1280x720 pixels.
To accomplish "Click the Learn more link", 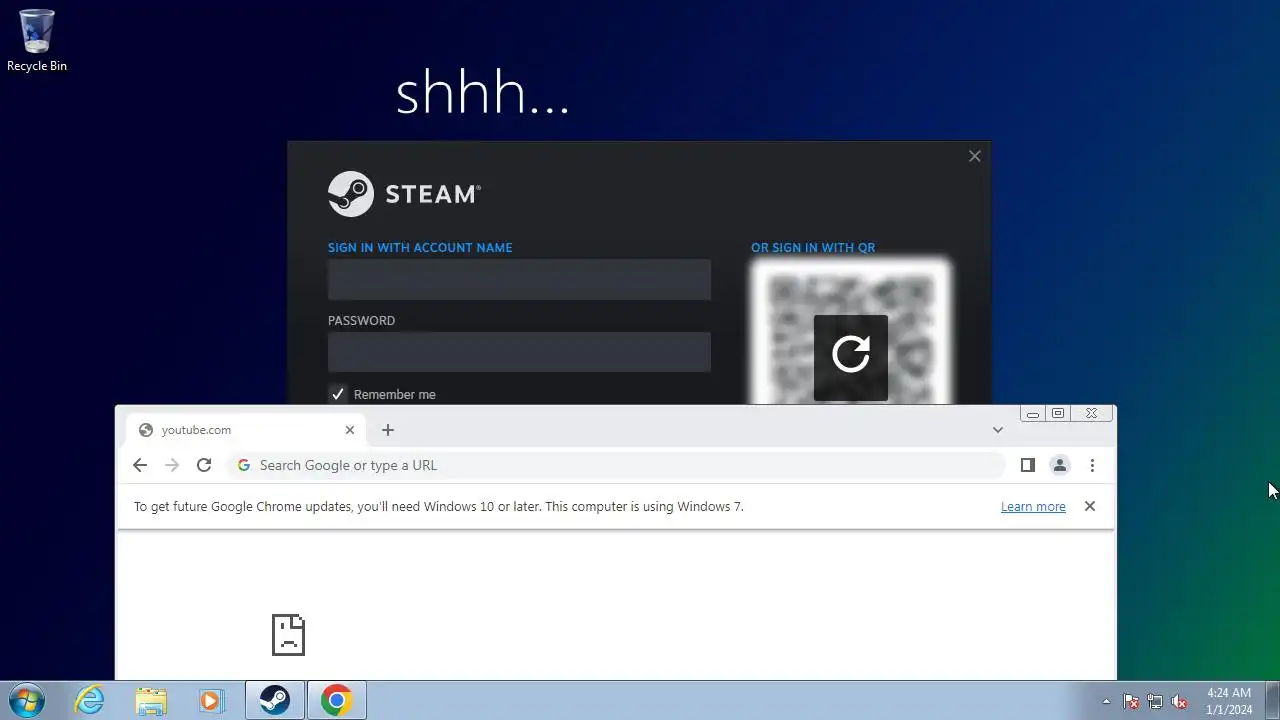I will (x=1033, y=507).
